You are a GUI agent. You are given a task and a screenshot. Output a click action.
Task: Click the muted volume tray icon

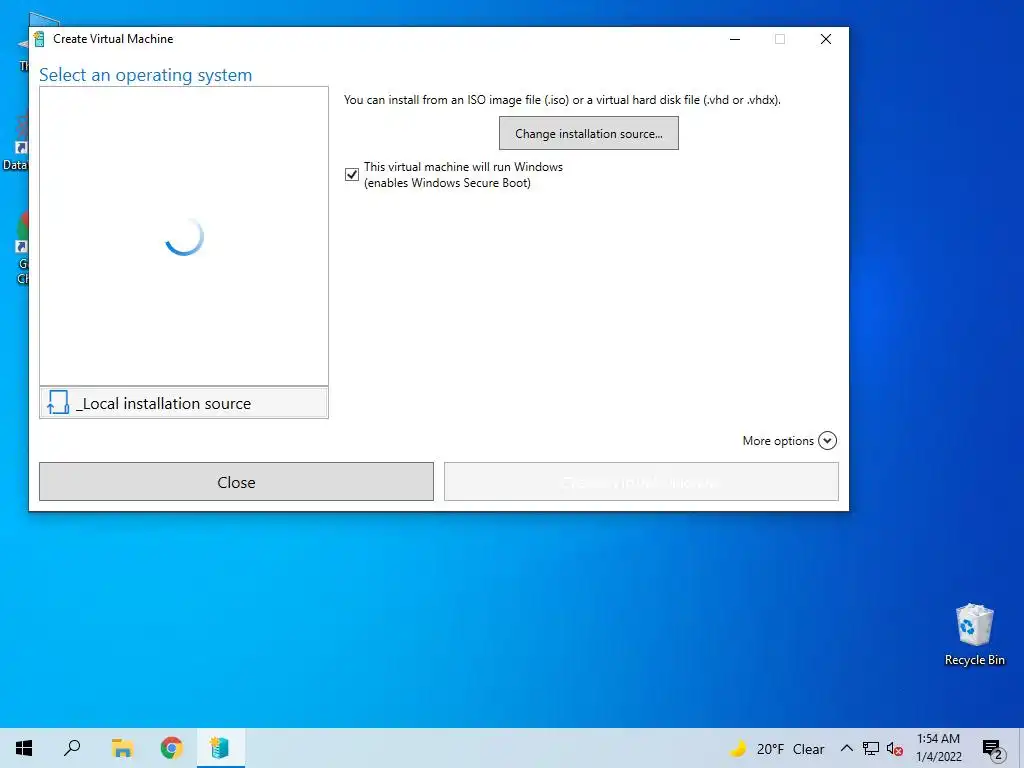(895, 749)
